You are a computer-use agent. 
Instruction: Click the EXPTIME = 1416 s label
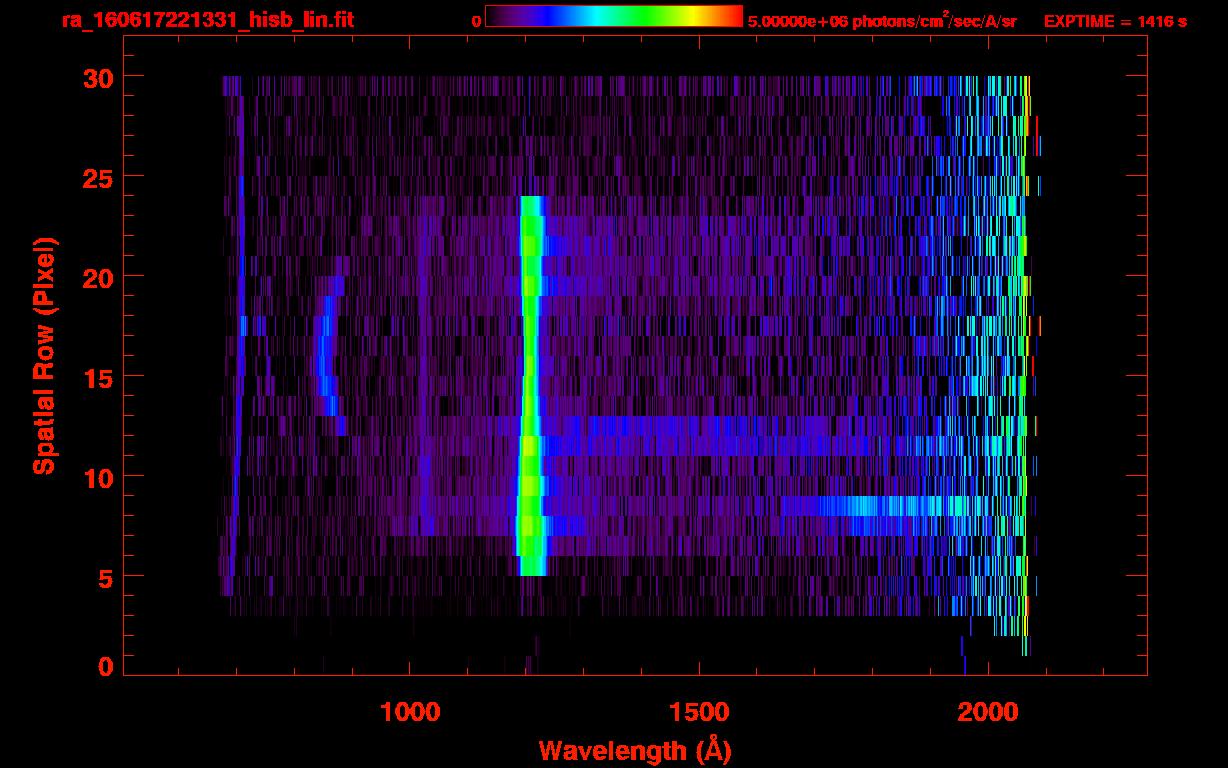tap(1115, 21)
